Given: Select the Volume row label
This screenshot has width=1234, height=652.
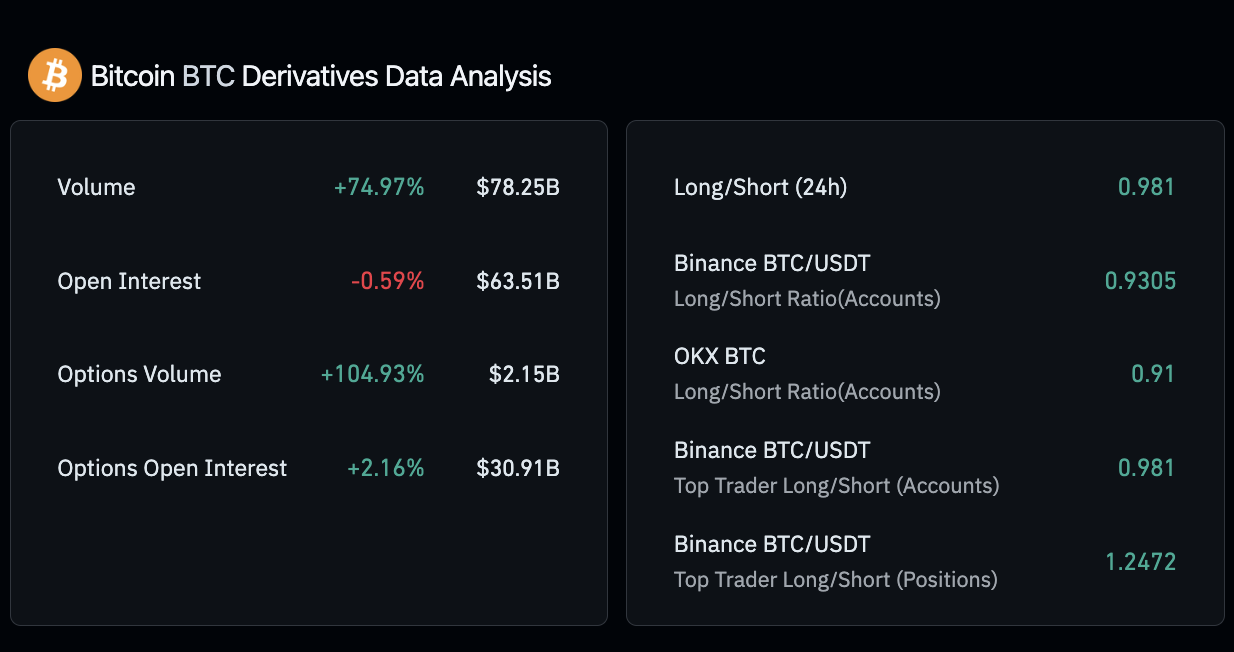Looking at the screenshot, I should pyautogui.click(x=96, y=187).
